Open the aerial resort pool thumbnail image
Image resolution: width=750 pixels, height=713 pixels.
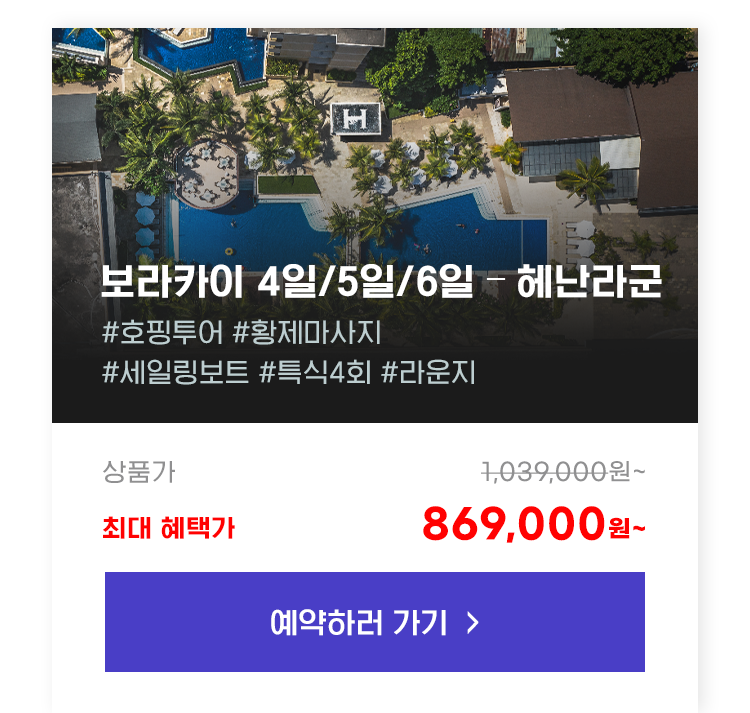(375, 225)
